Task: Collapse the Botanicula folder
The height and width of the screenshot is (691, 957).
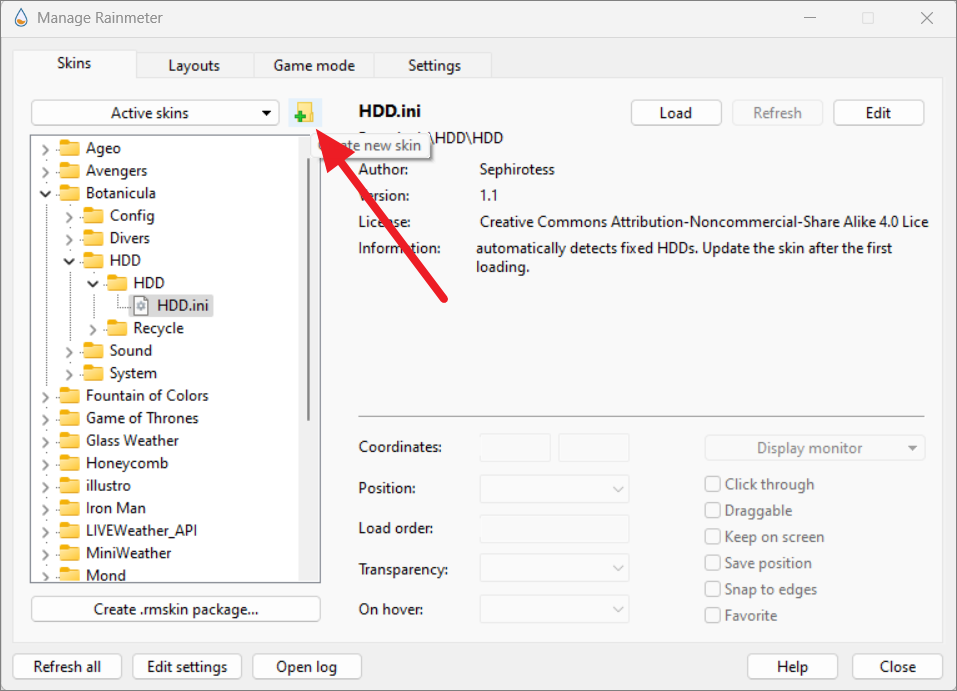Action: pos(45,194)
